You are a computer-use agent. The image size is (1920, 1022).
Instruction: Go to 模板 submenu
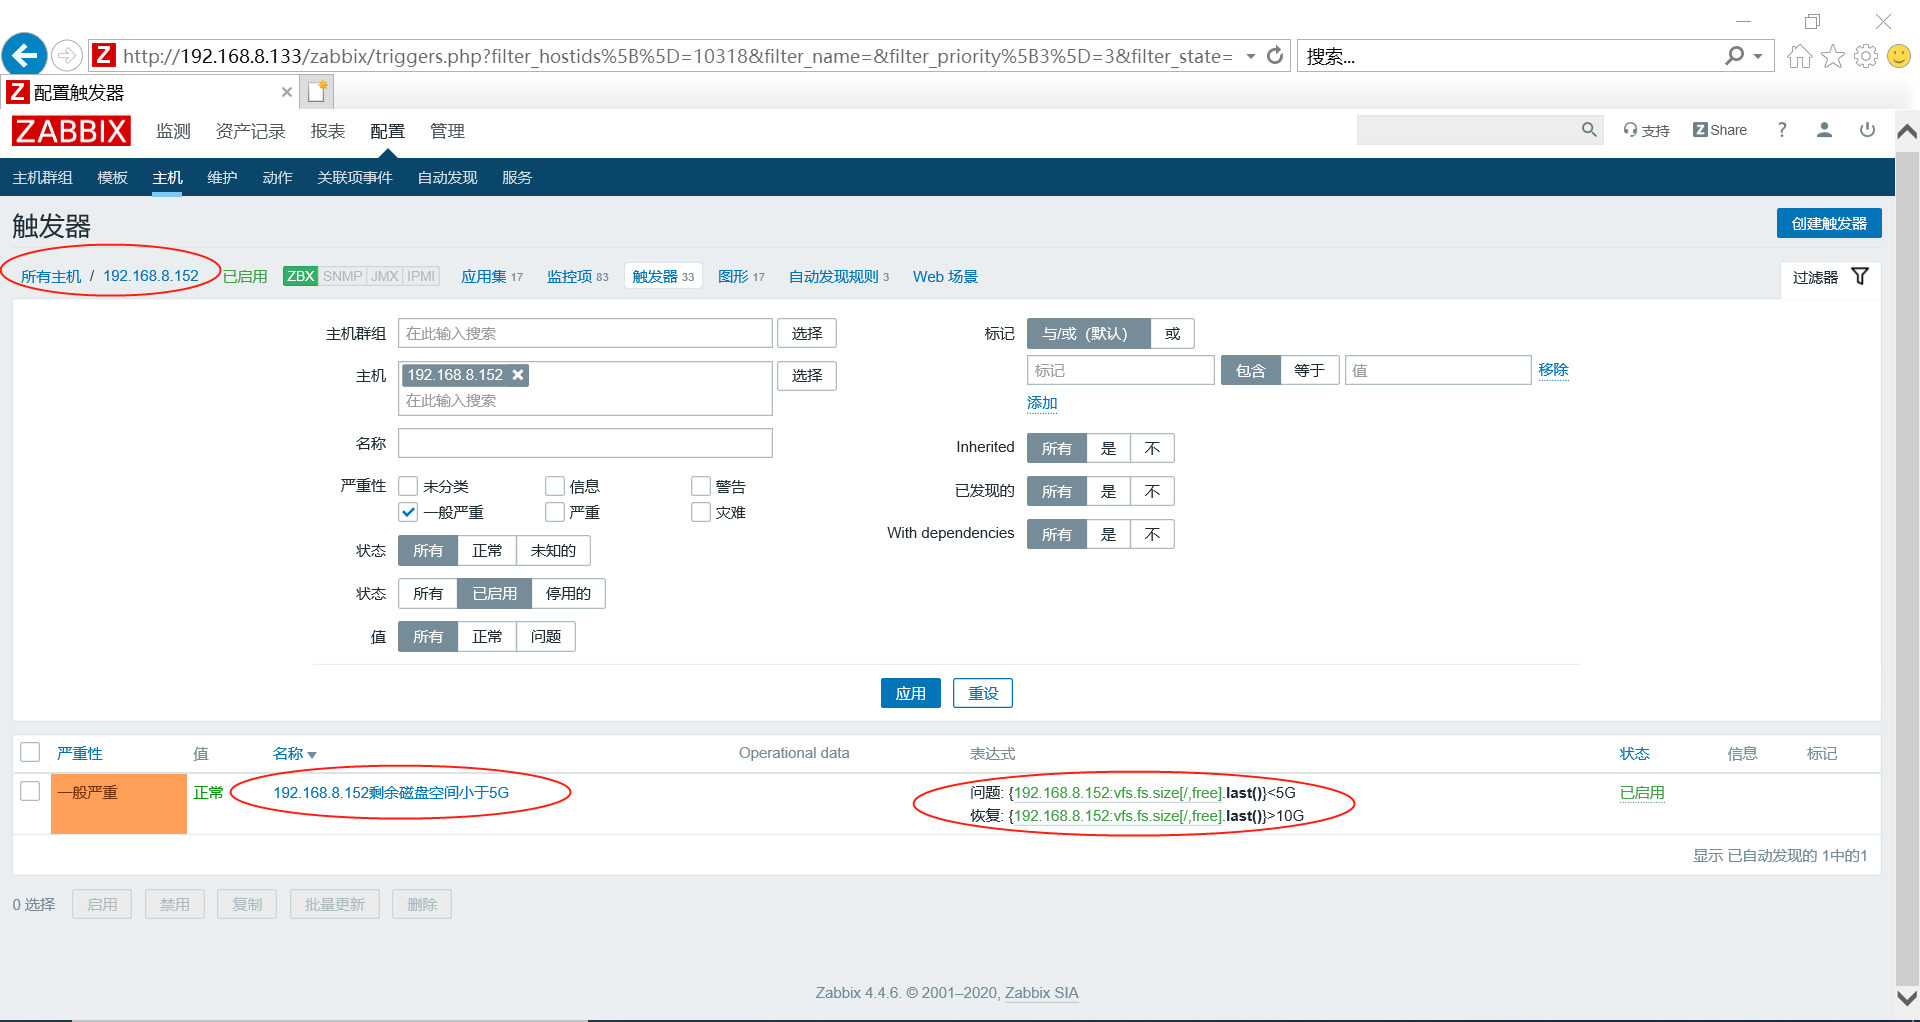pyautogui.click(x=112, y=177)
